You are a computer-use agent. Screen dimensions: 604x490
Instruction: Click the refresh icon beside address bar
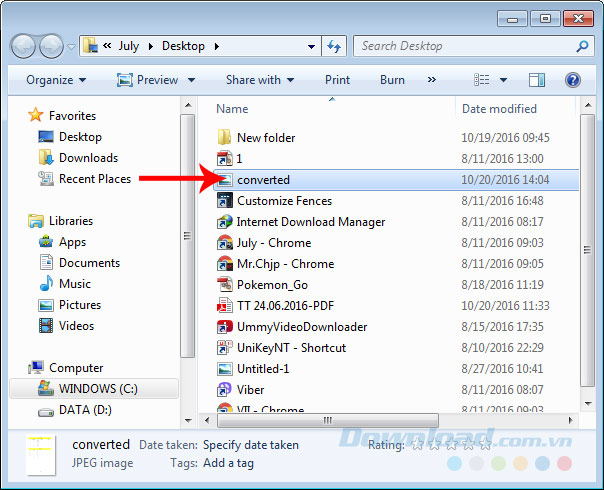tap(334, 46)
